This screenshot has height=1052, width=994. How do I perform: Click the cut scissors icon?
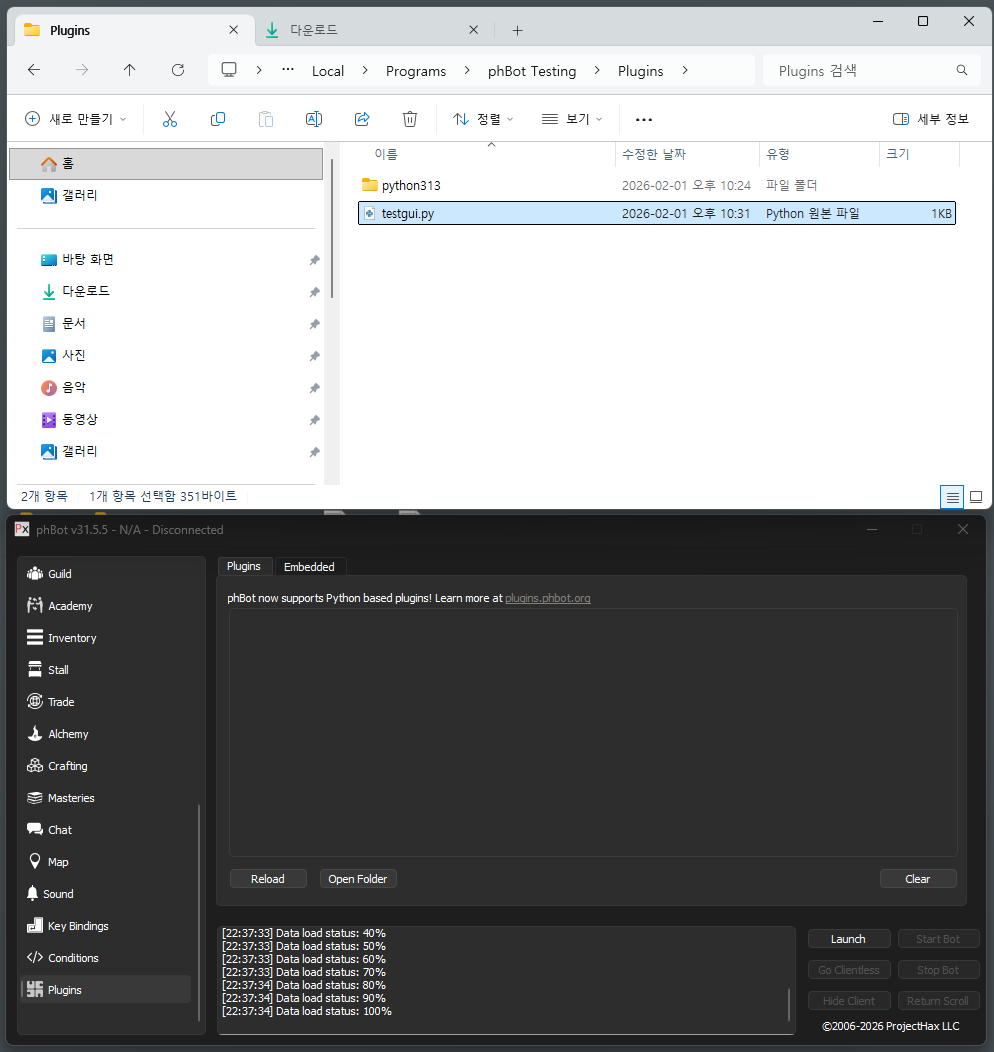click(x=170, y=119)
